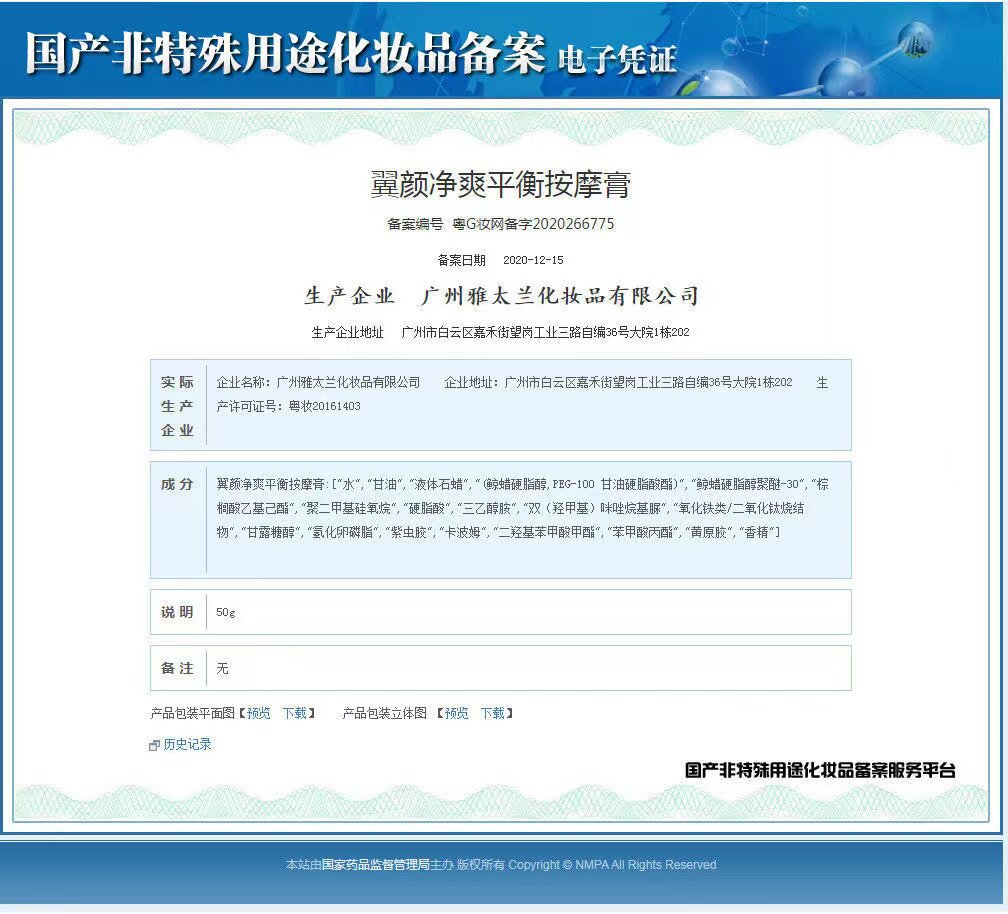Screen dimensions: 1008x914
Task: Select the 50g specification value
Action: pyautogui.click(x=226, y=613)
